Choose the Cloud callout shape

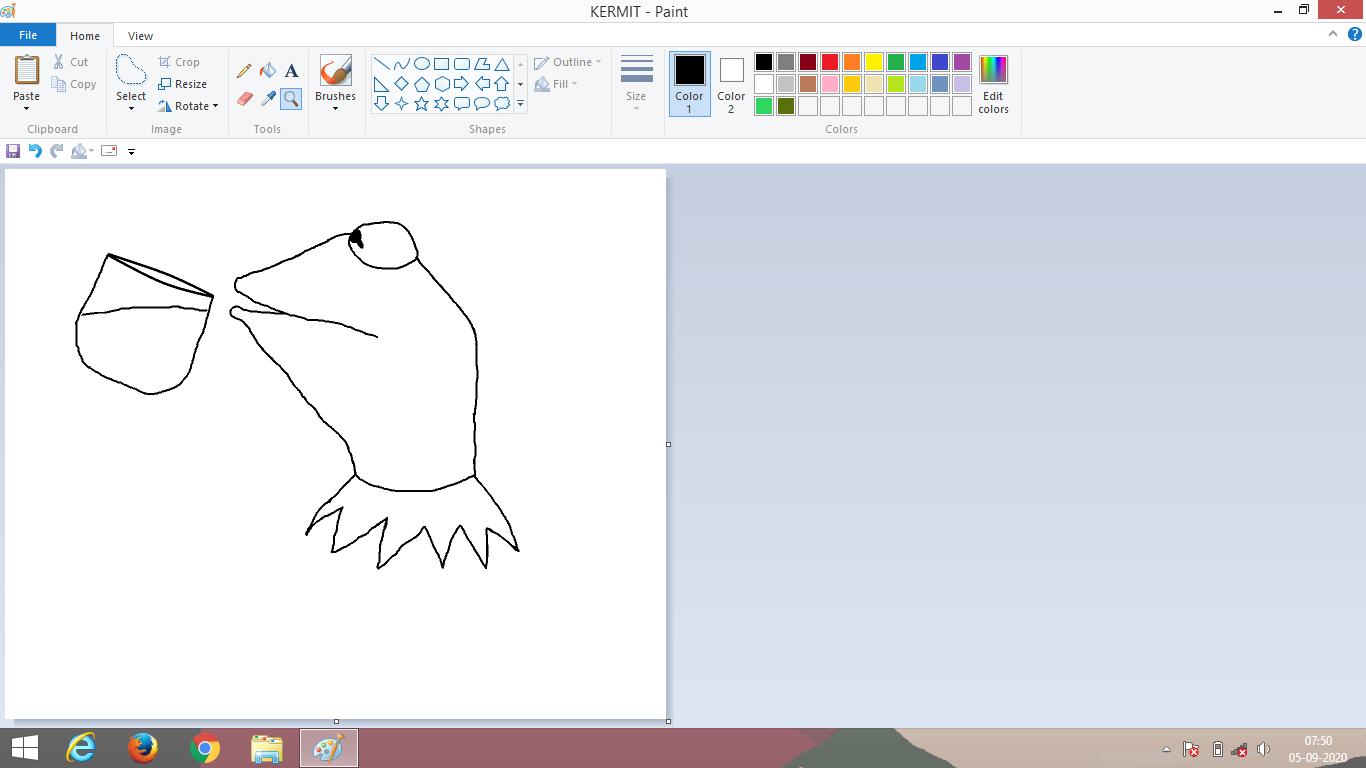coord(501,103)
